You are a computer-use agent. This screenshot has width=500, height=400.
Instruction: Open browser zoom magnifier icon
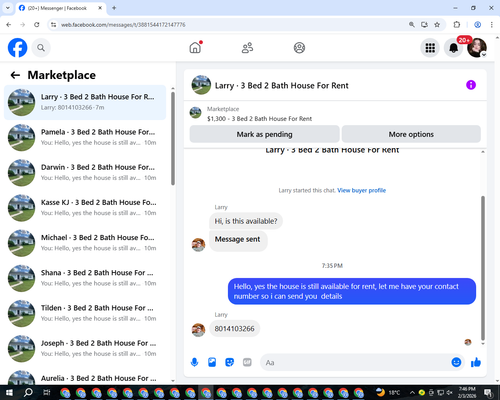tap(412, 25)
